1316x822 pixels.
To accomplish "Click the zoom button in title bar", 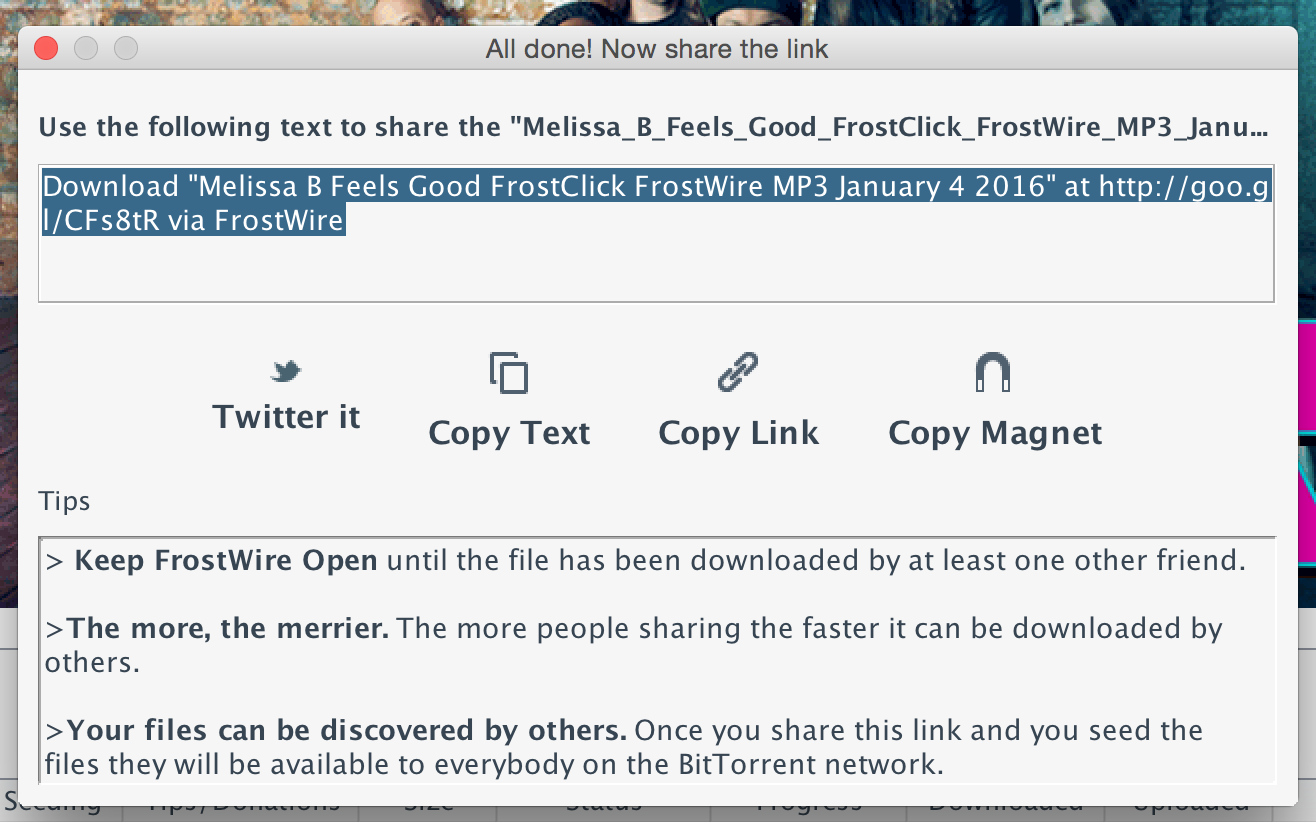I will point(125,48).
